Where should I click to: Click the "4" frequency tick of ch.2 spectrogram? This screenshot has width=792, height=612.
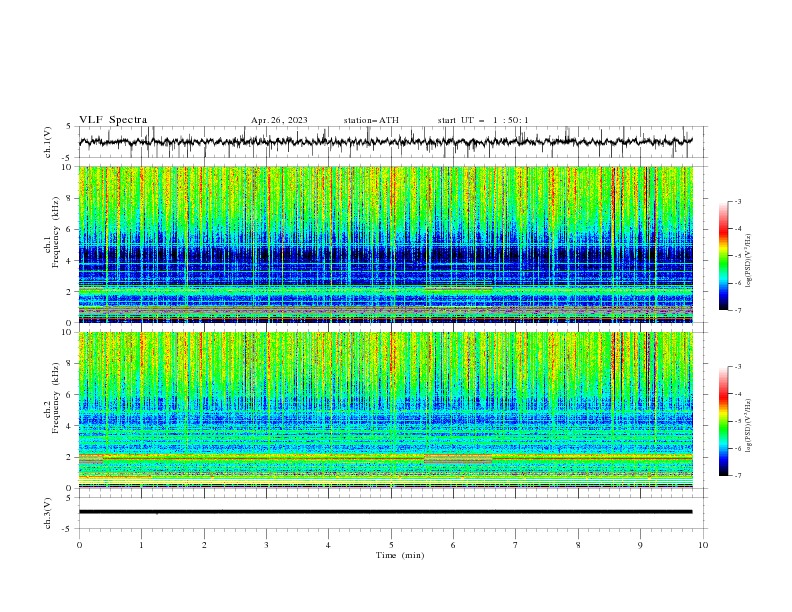(x=71, y=426)
